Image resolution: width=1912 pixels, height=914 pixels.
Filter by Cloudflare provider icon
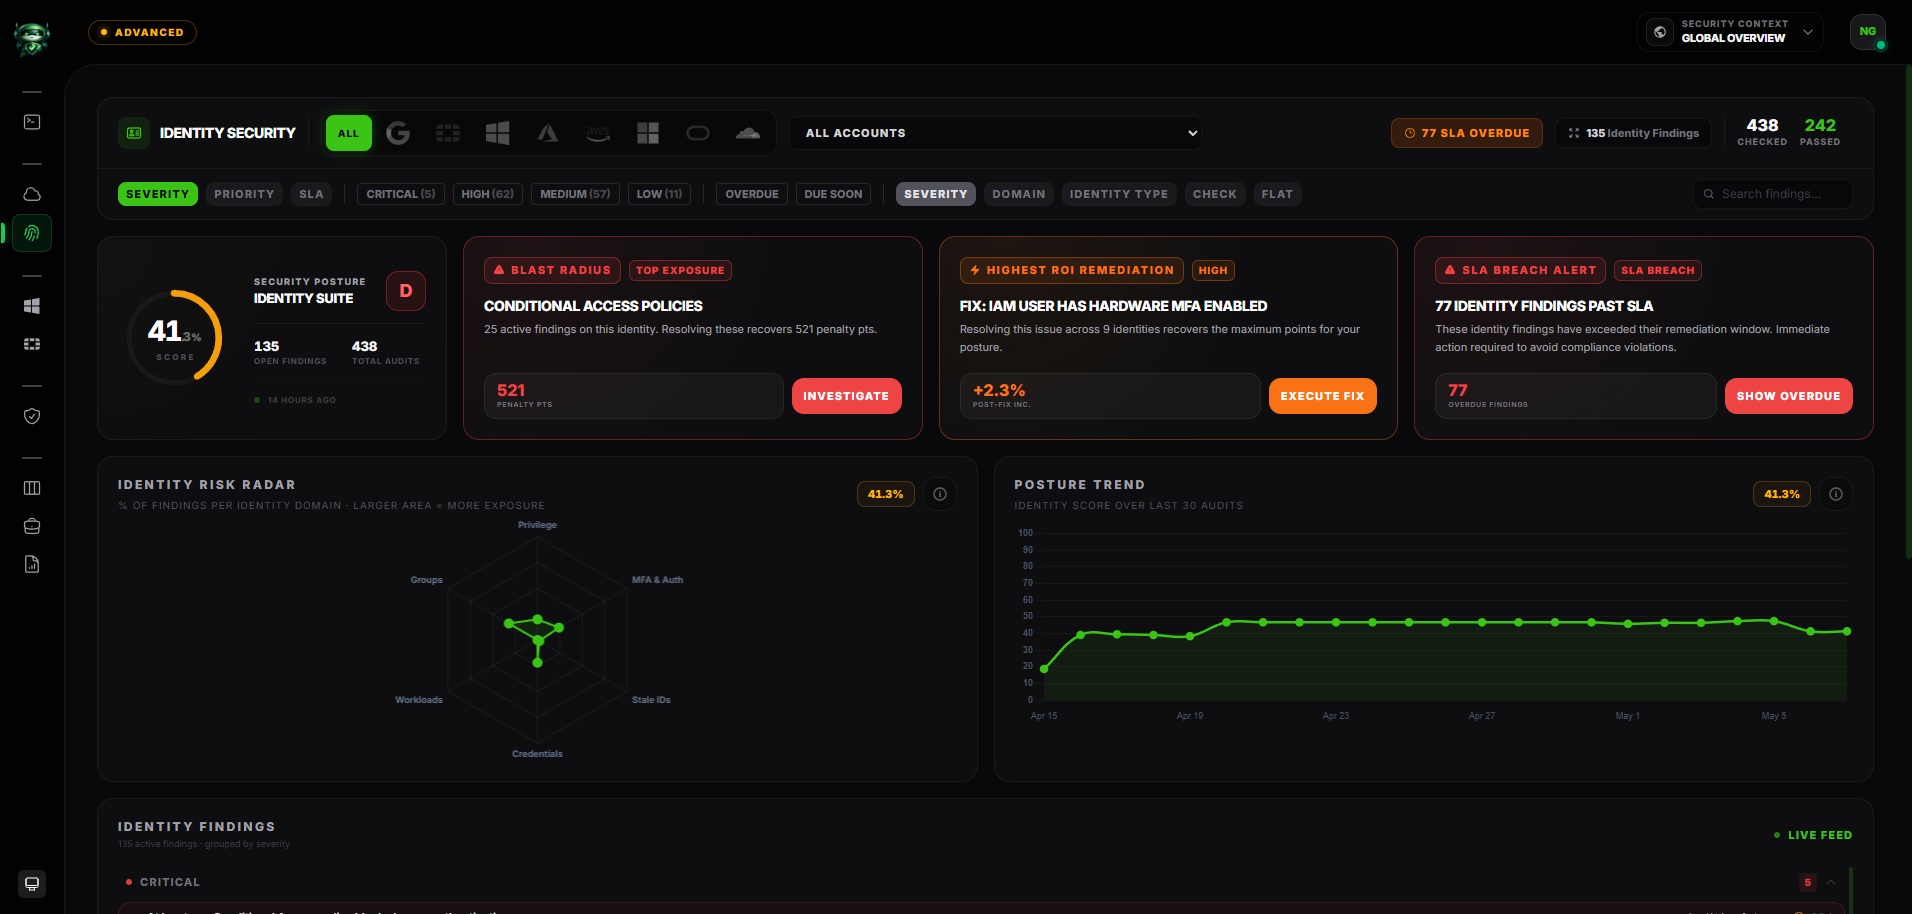[x=748, y=133]
